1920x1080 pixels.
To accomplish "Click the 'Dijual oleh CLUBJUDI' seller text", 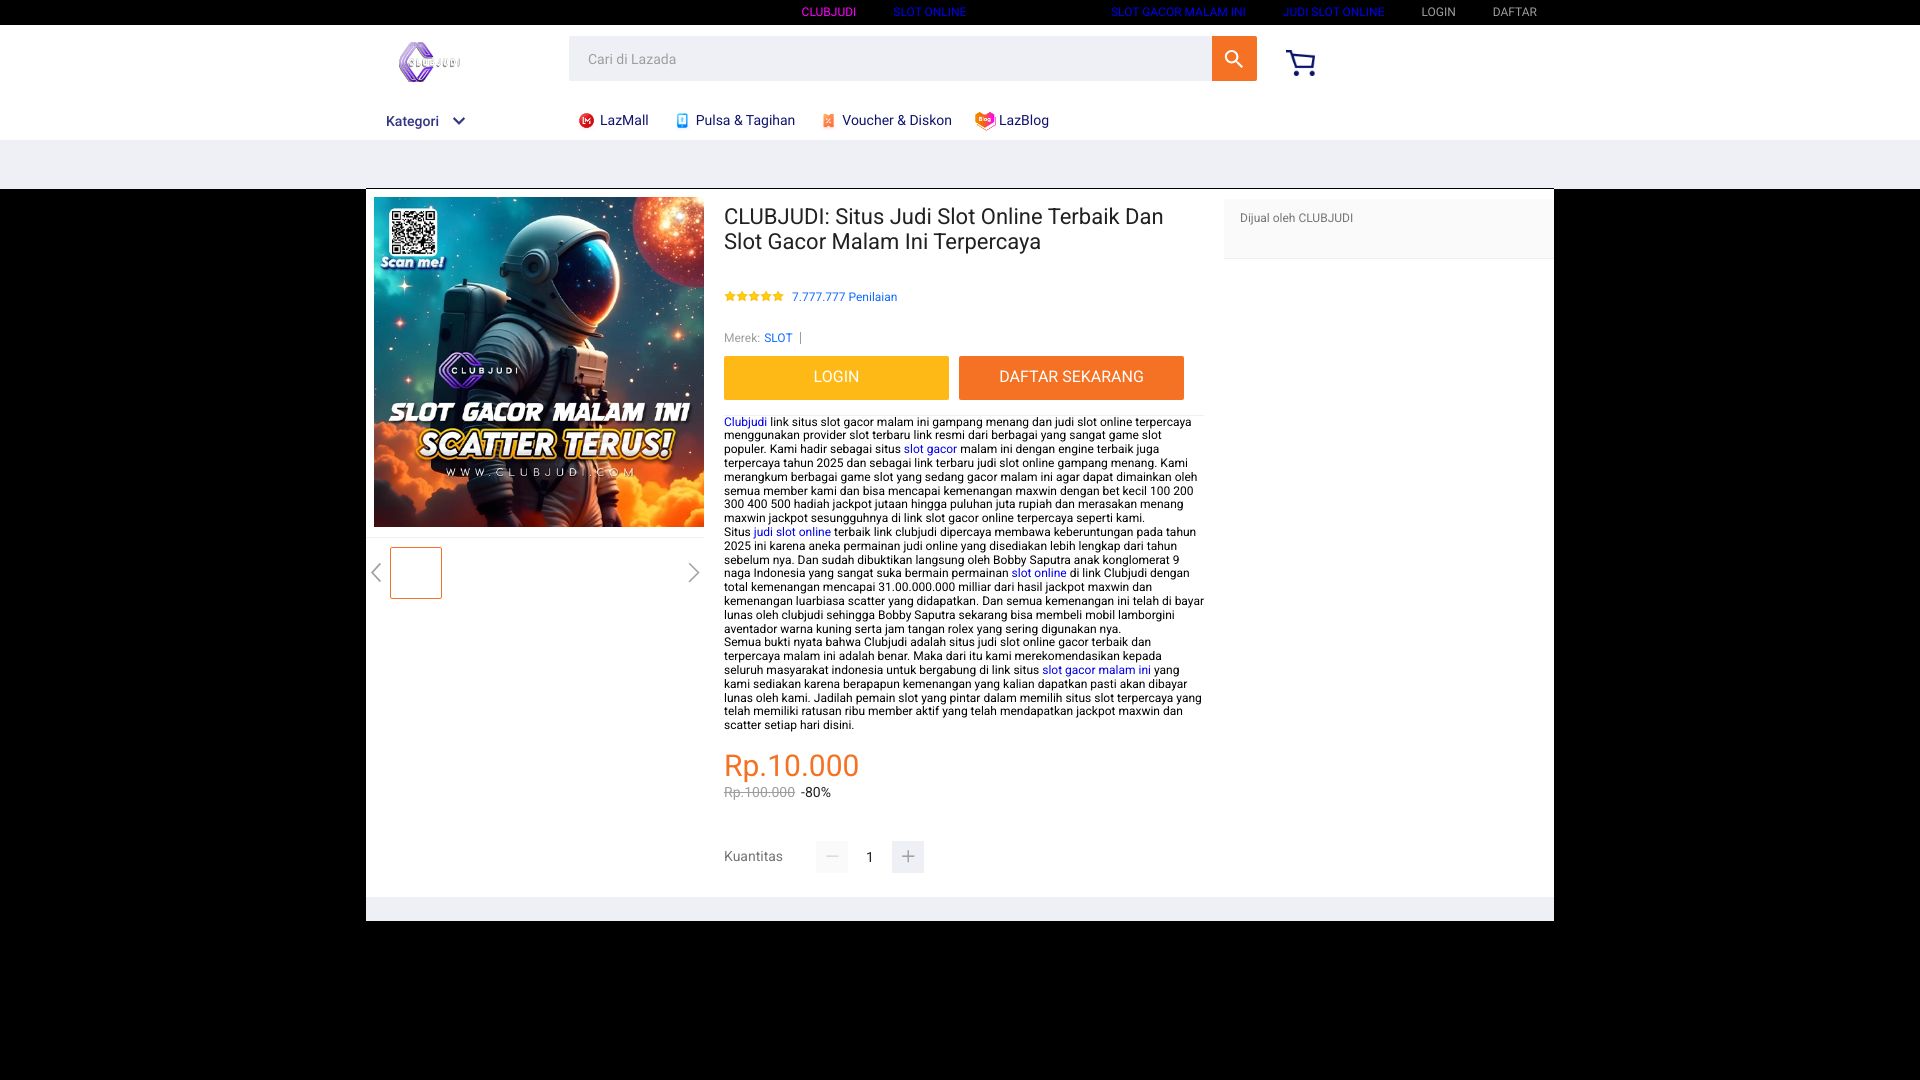I will click(1296, 218).
